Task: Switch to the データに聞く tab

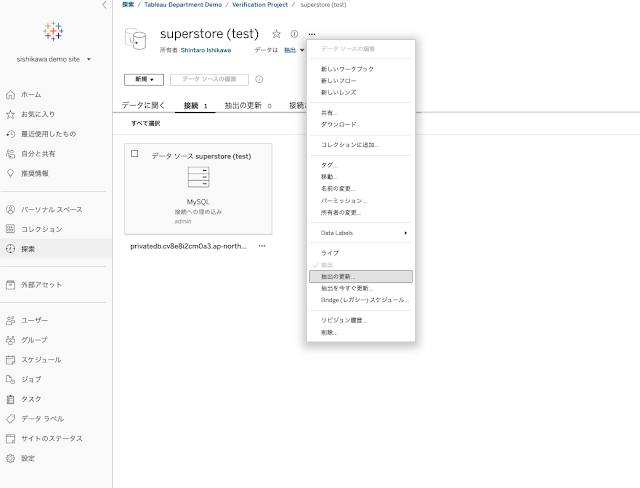Action: [x=143, y=105]
